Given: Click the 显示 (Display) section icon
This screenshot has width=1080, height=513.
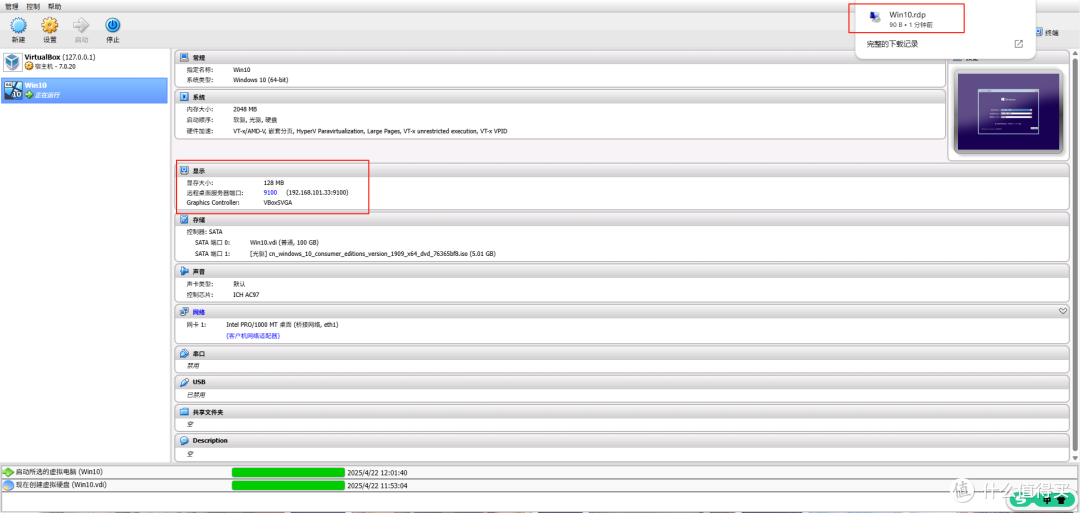Looking at the screenshot, I should tap(184, 170).
